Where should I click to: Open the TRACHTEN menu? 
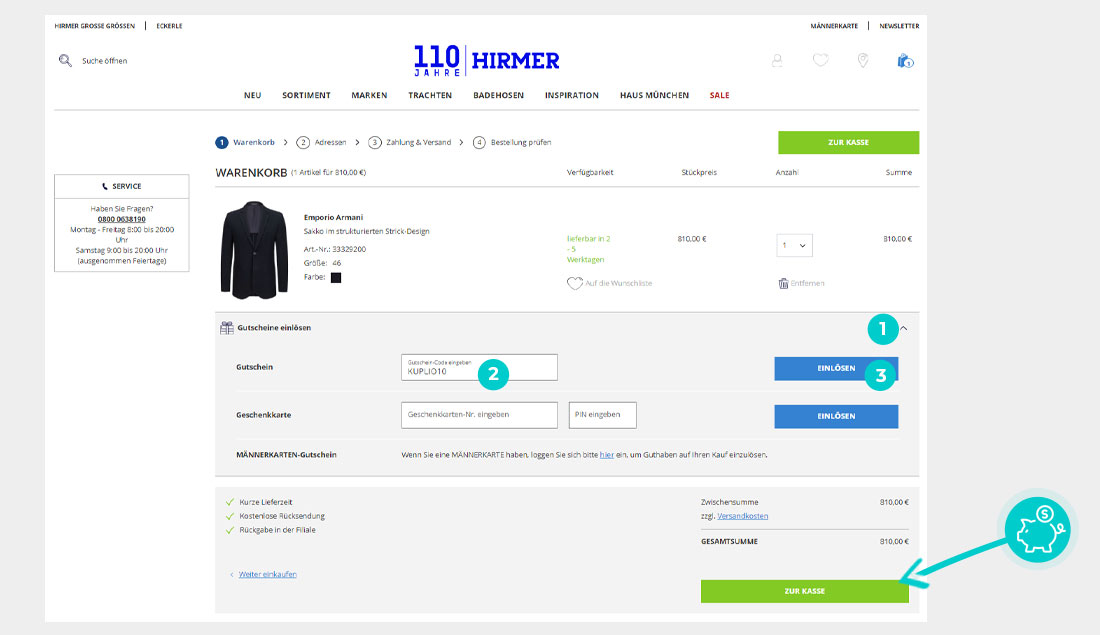(430, 95)
